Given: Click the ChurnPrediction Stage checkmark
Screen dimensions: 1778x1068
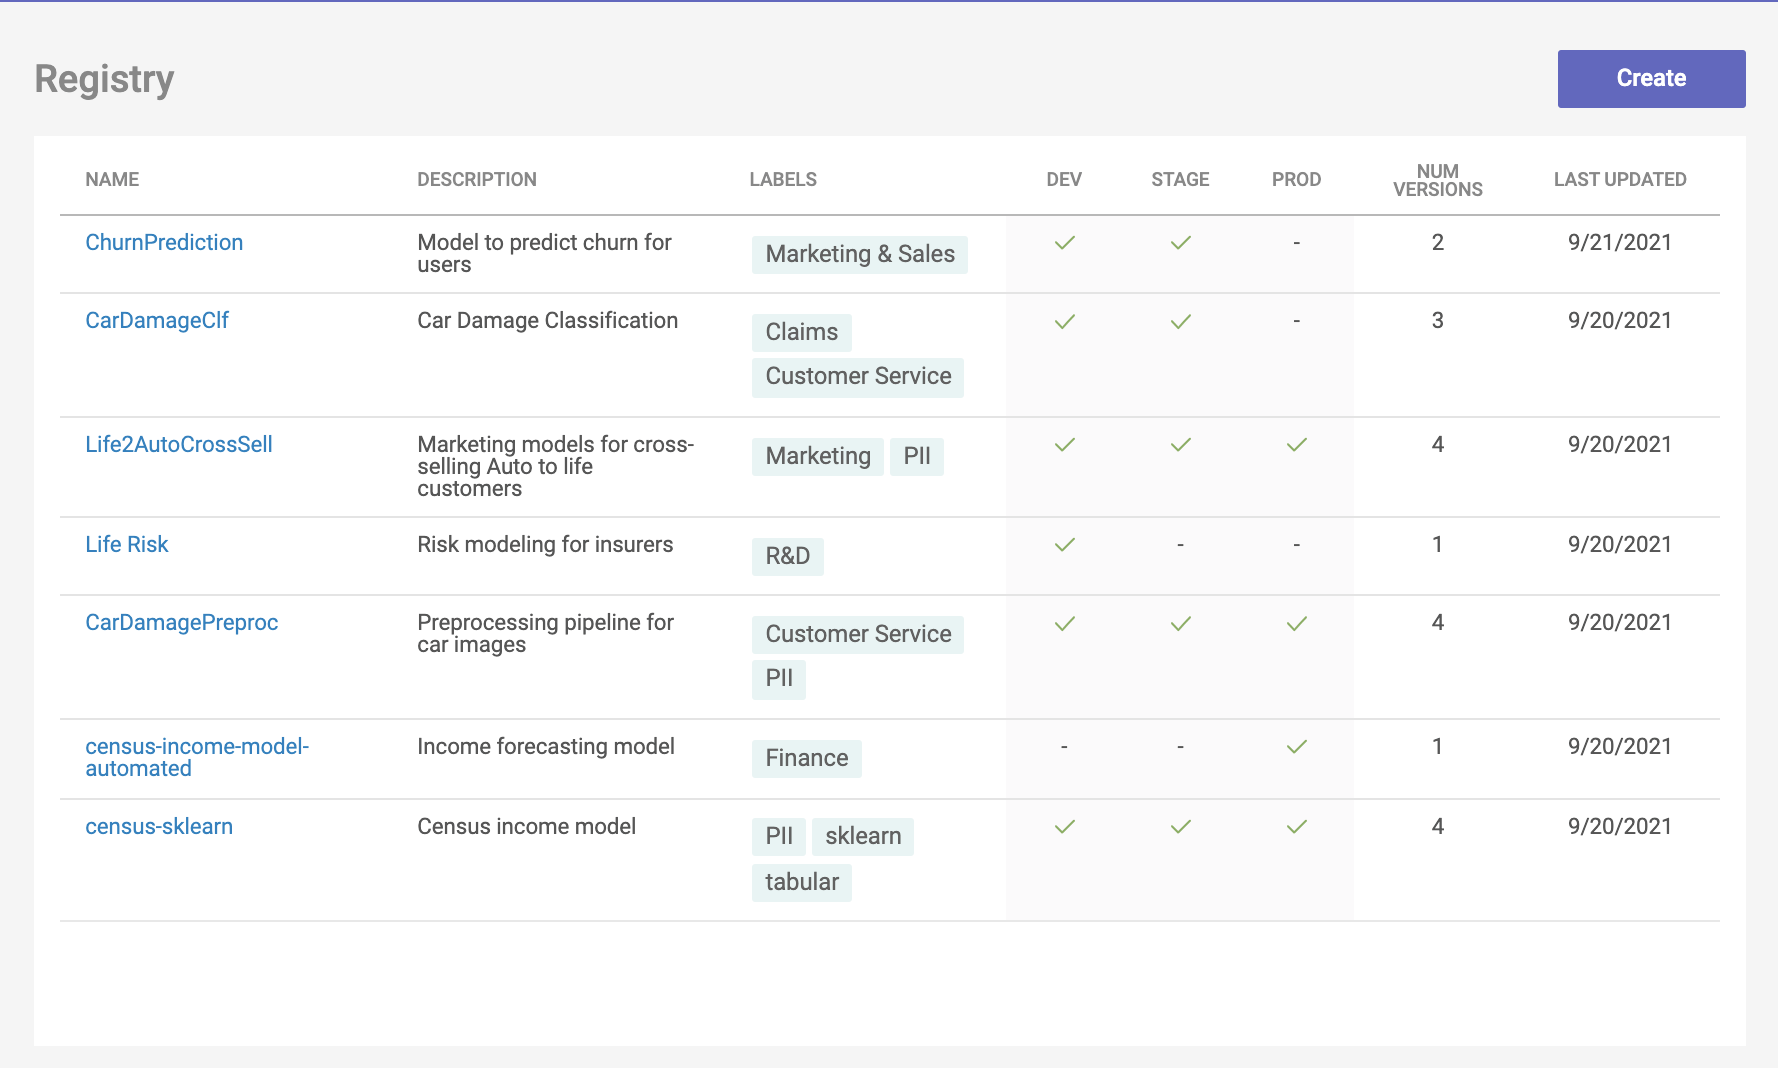Looking at the screenshot, I should pos(1180,242).
